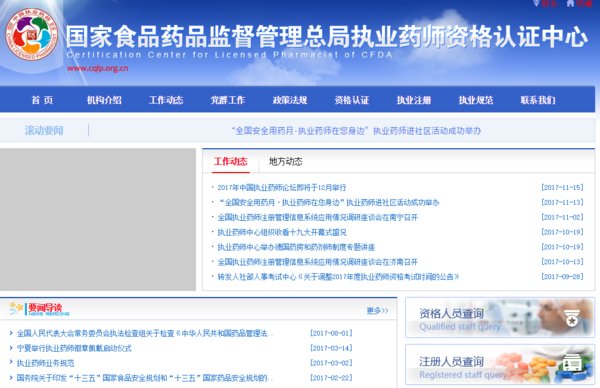Viewport: 600px width, 388px height.
Task: Click the www.cqlp.org.cn website link
Action: [x=98, y=68]
